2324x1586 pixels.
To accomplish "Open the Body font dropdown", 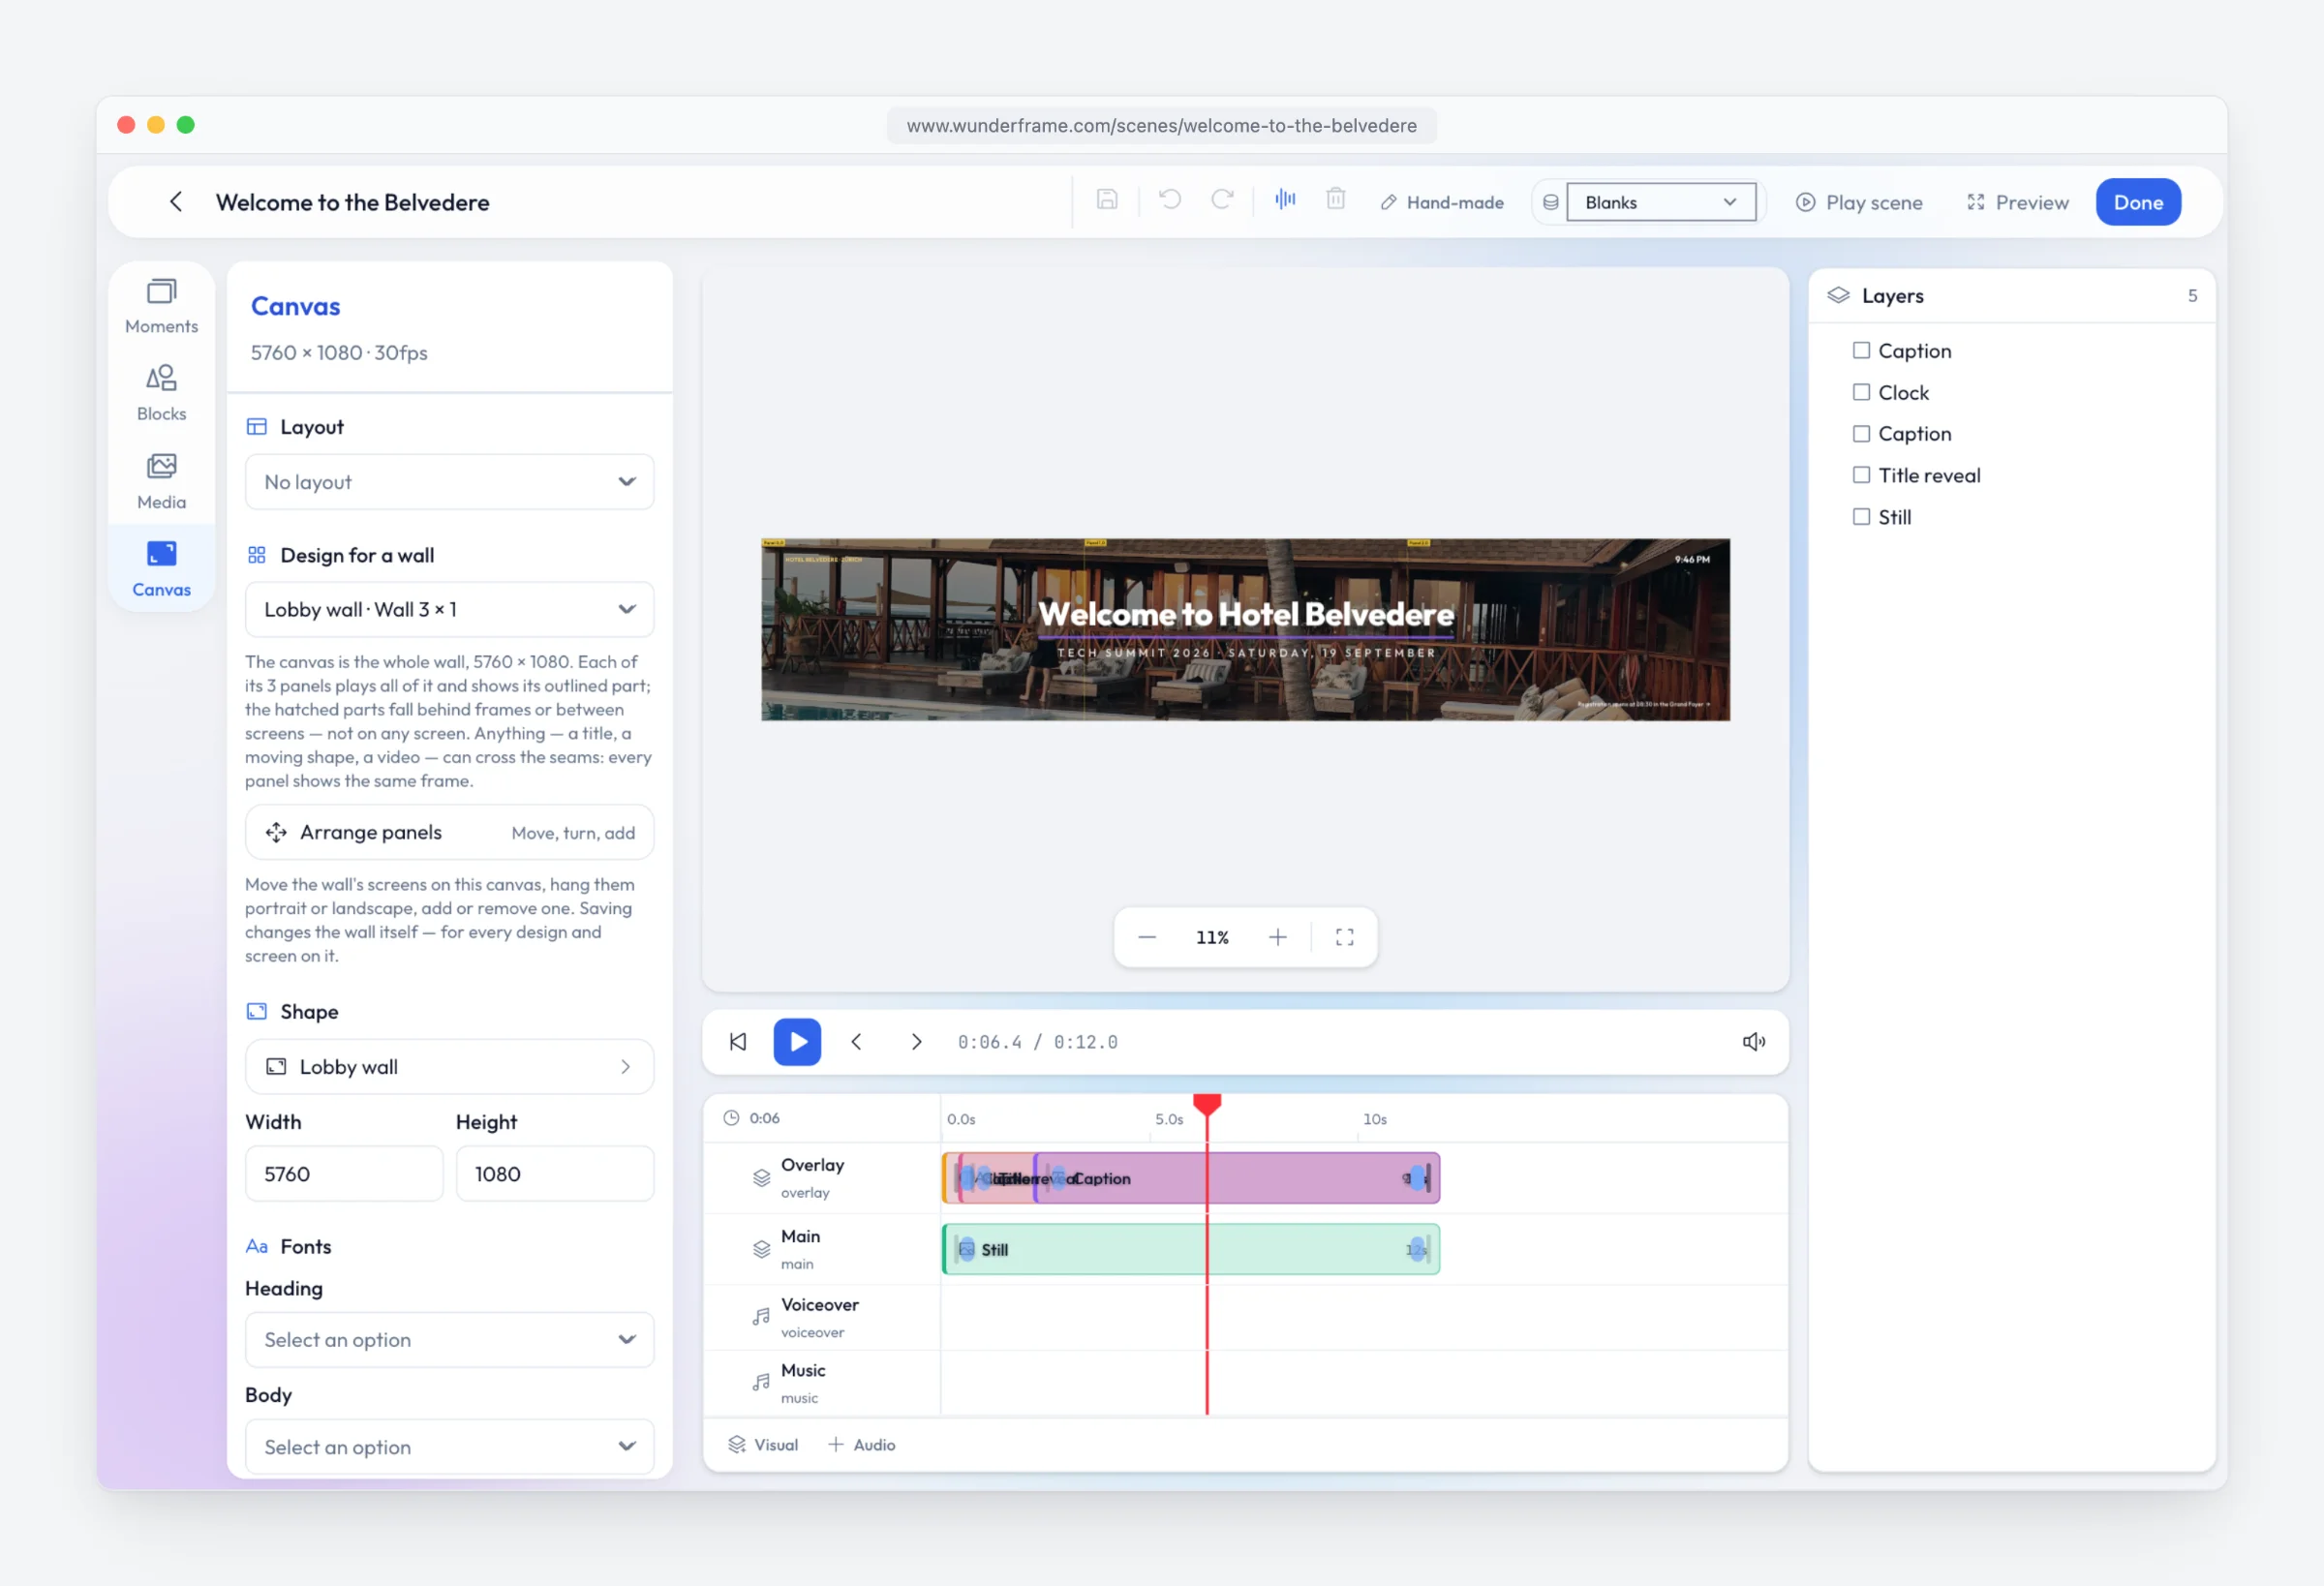I will (x=450, y=1447).
